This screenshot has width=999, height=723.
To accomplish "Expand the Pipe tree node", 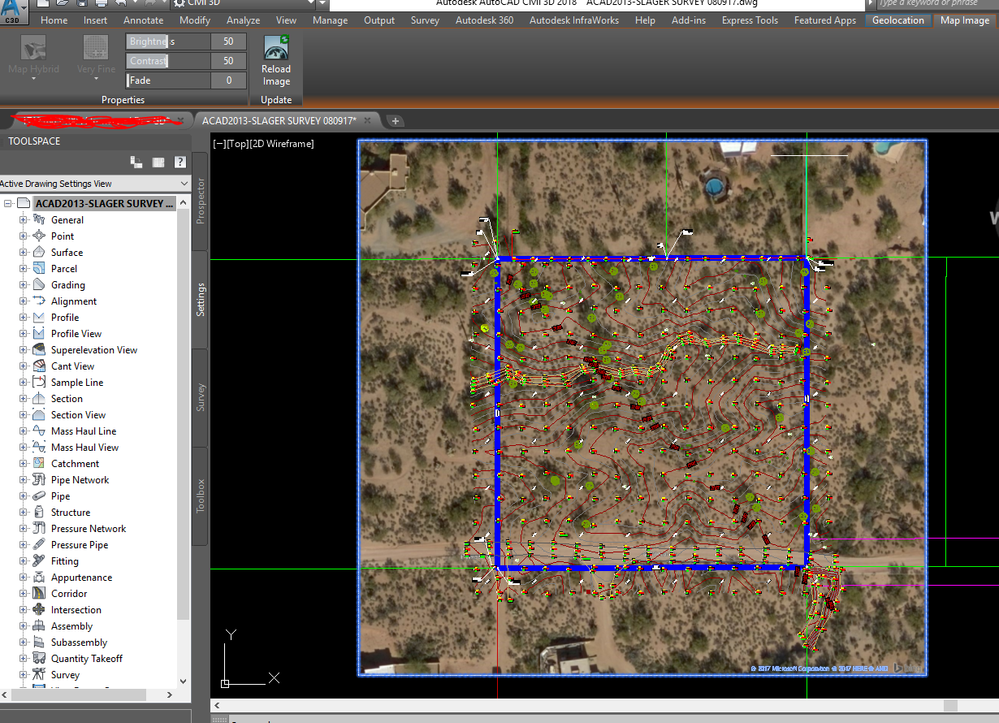I will [23, 496].
